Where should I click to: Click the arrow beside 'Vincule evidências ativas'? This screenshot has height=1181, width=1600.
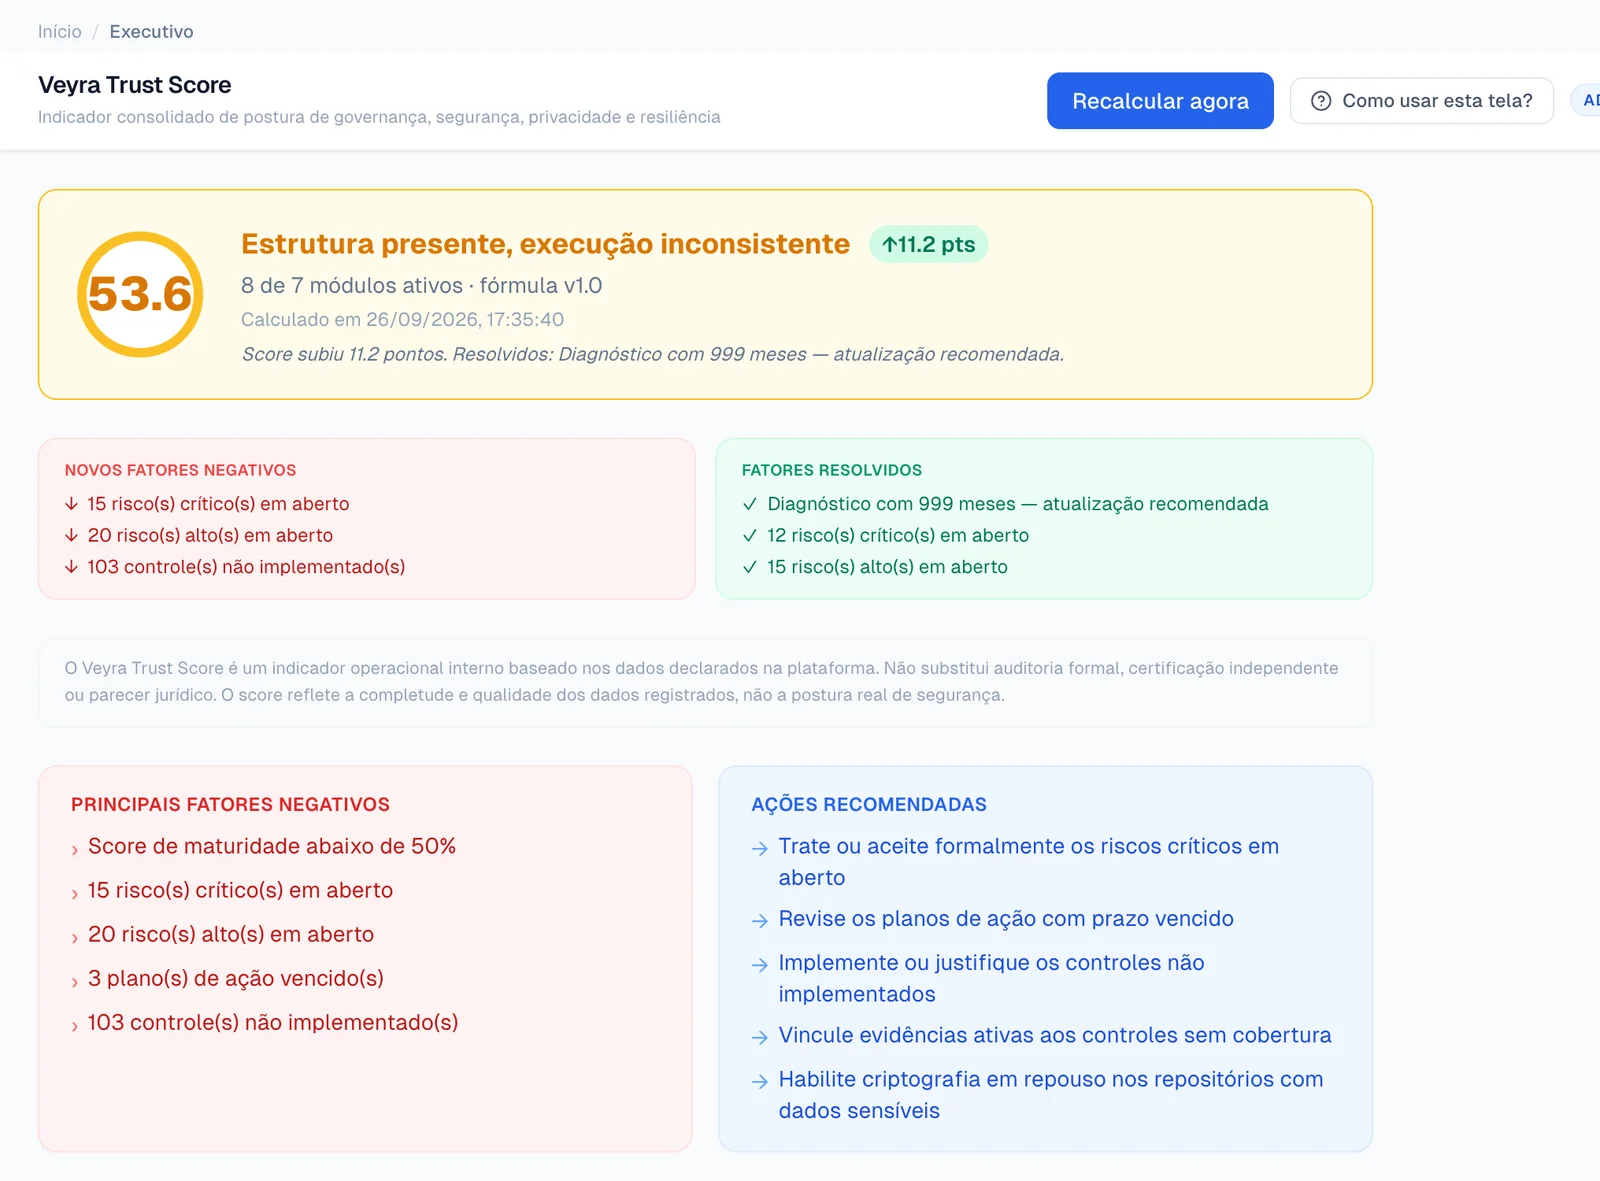[x=760, y=1037]
